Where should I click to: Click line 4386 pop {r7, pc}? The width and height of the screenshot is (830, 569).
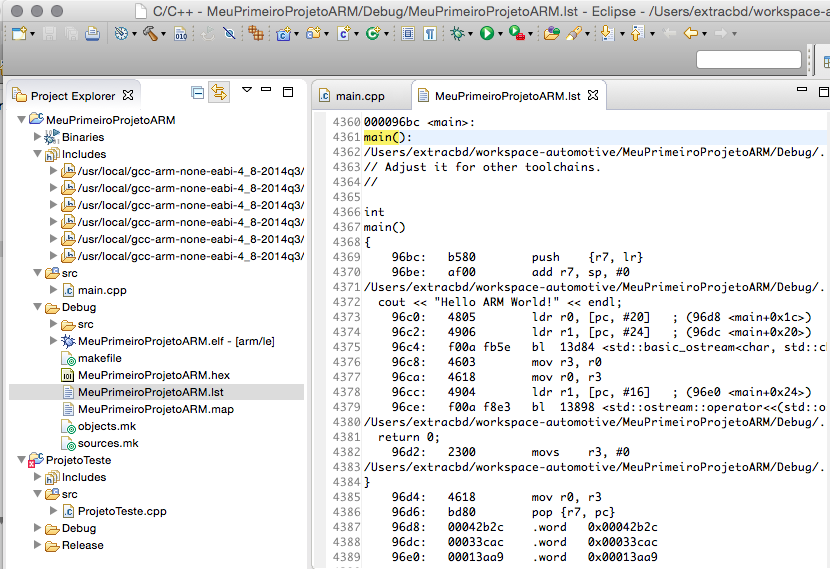[503, 512]
